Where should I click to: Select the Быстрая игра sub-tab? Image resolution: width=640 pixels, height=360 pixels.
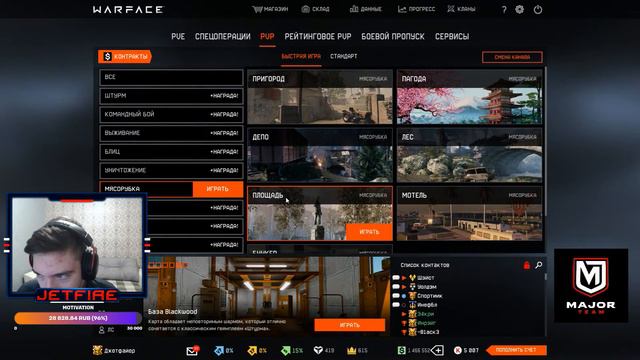(x=301, y=56)
